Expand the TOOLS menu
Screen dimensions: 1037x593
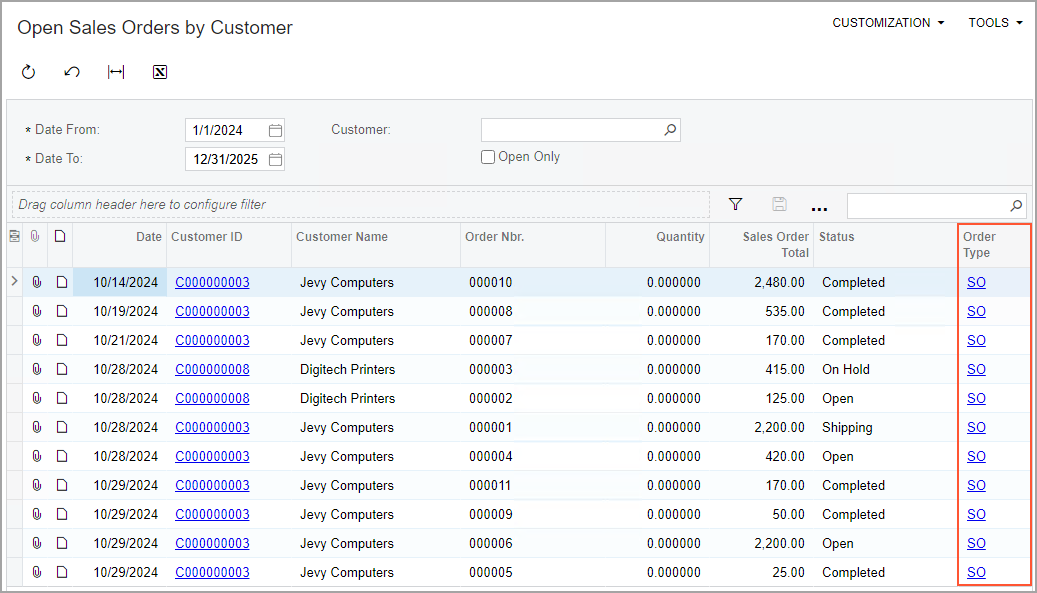(995, 23)
